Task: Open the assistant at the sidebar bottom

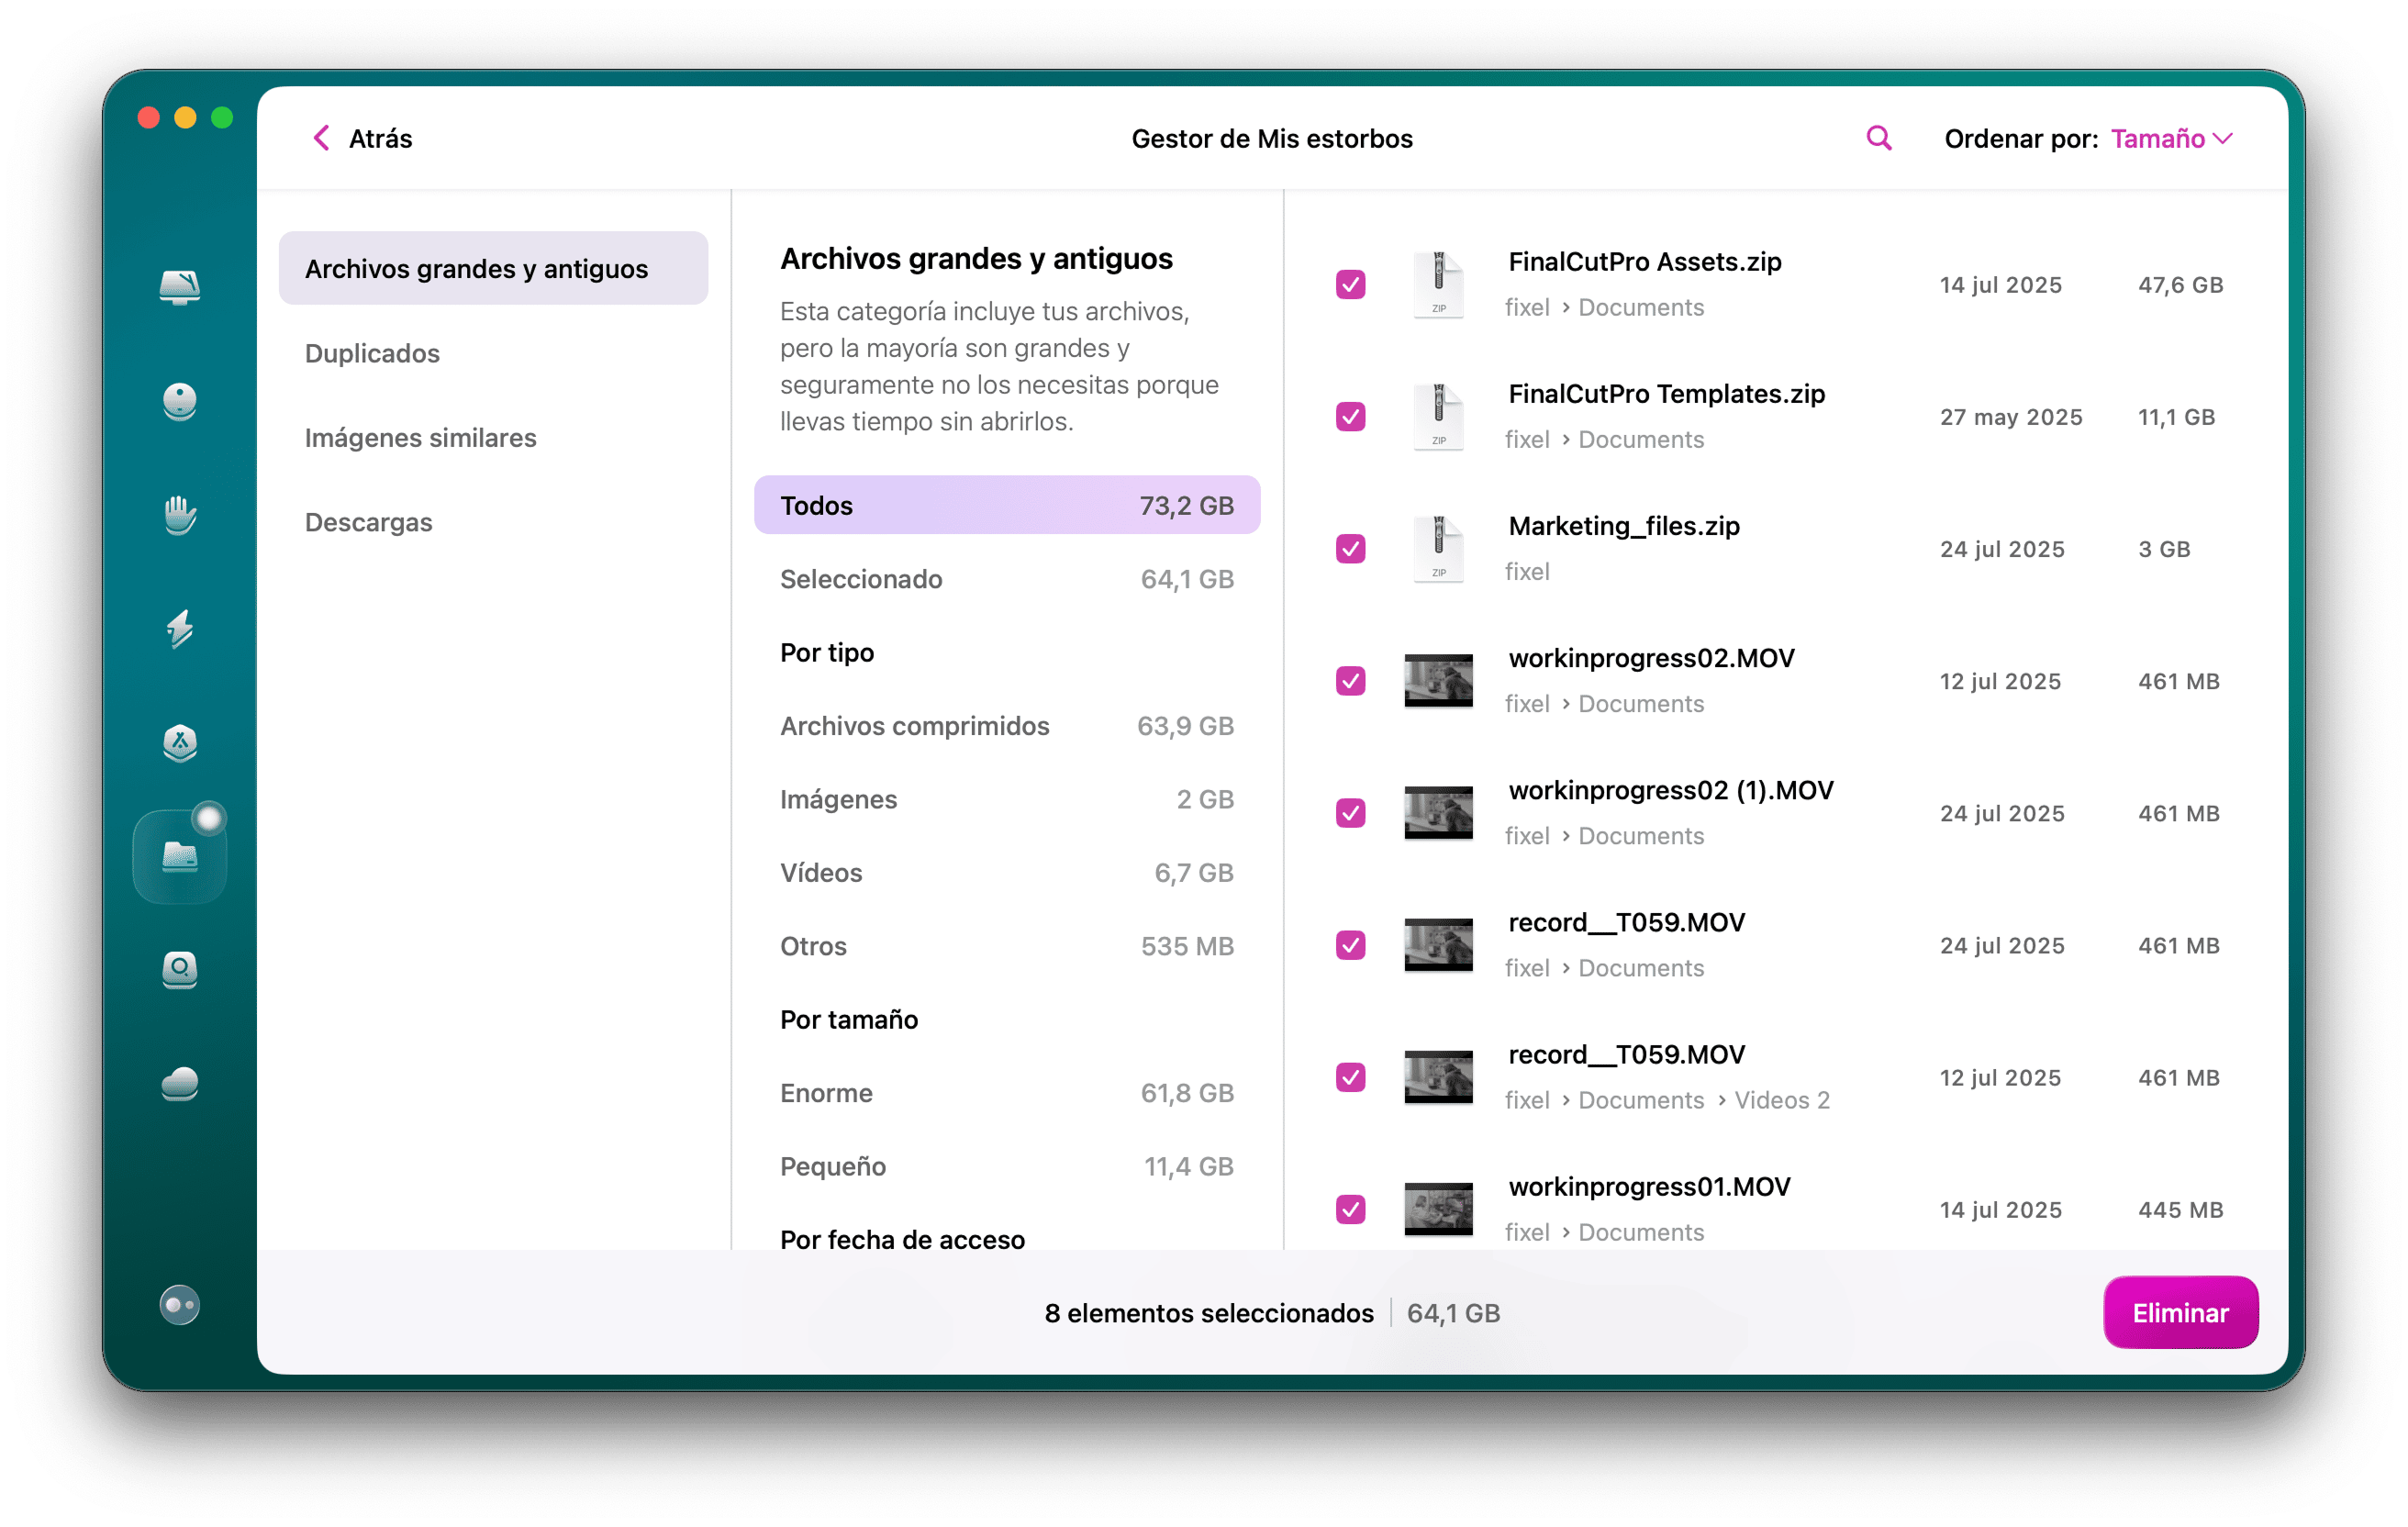Action: (x=180, y=1303)
